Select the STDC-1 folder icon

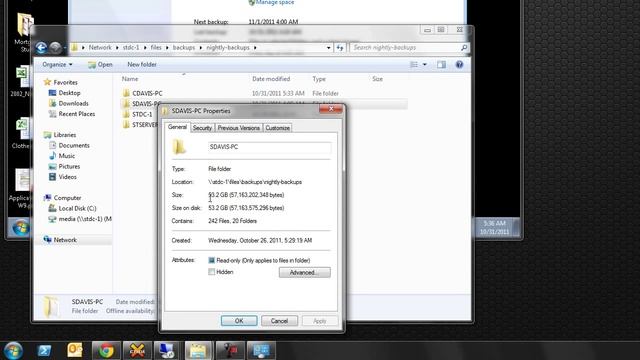pyautogui.click(x=126, y=114)
